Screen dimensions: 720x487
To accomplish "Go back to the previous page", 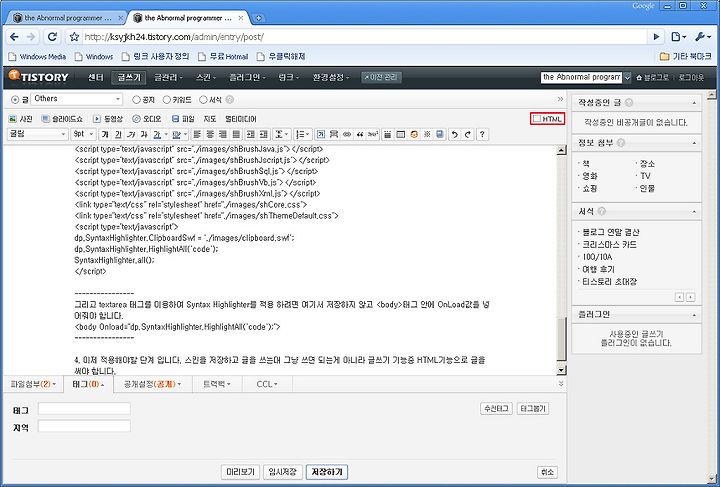I will 14,37.
